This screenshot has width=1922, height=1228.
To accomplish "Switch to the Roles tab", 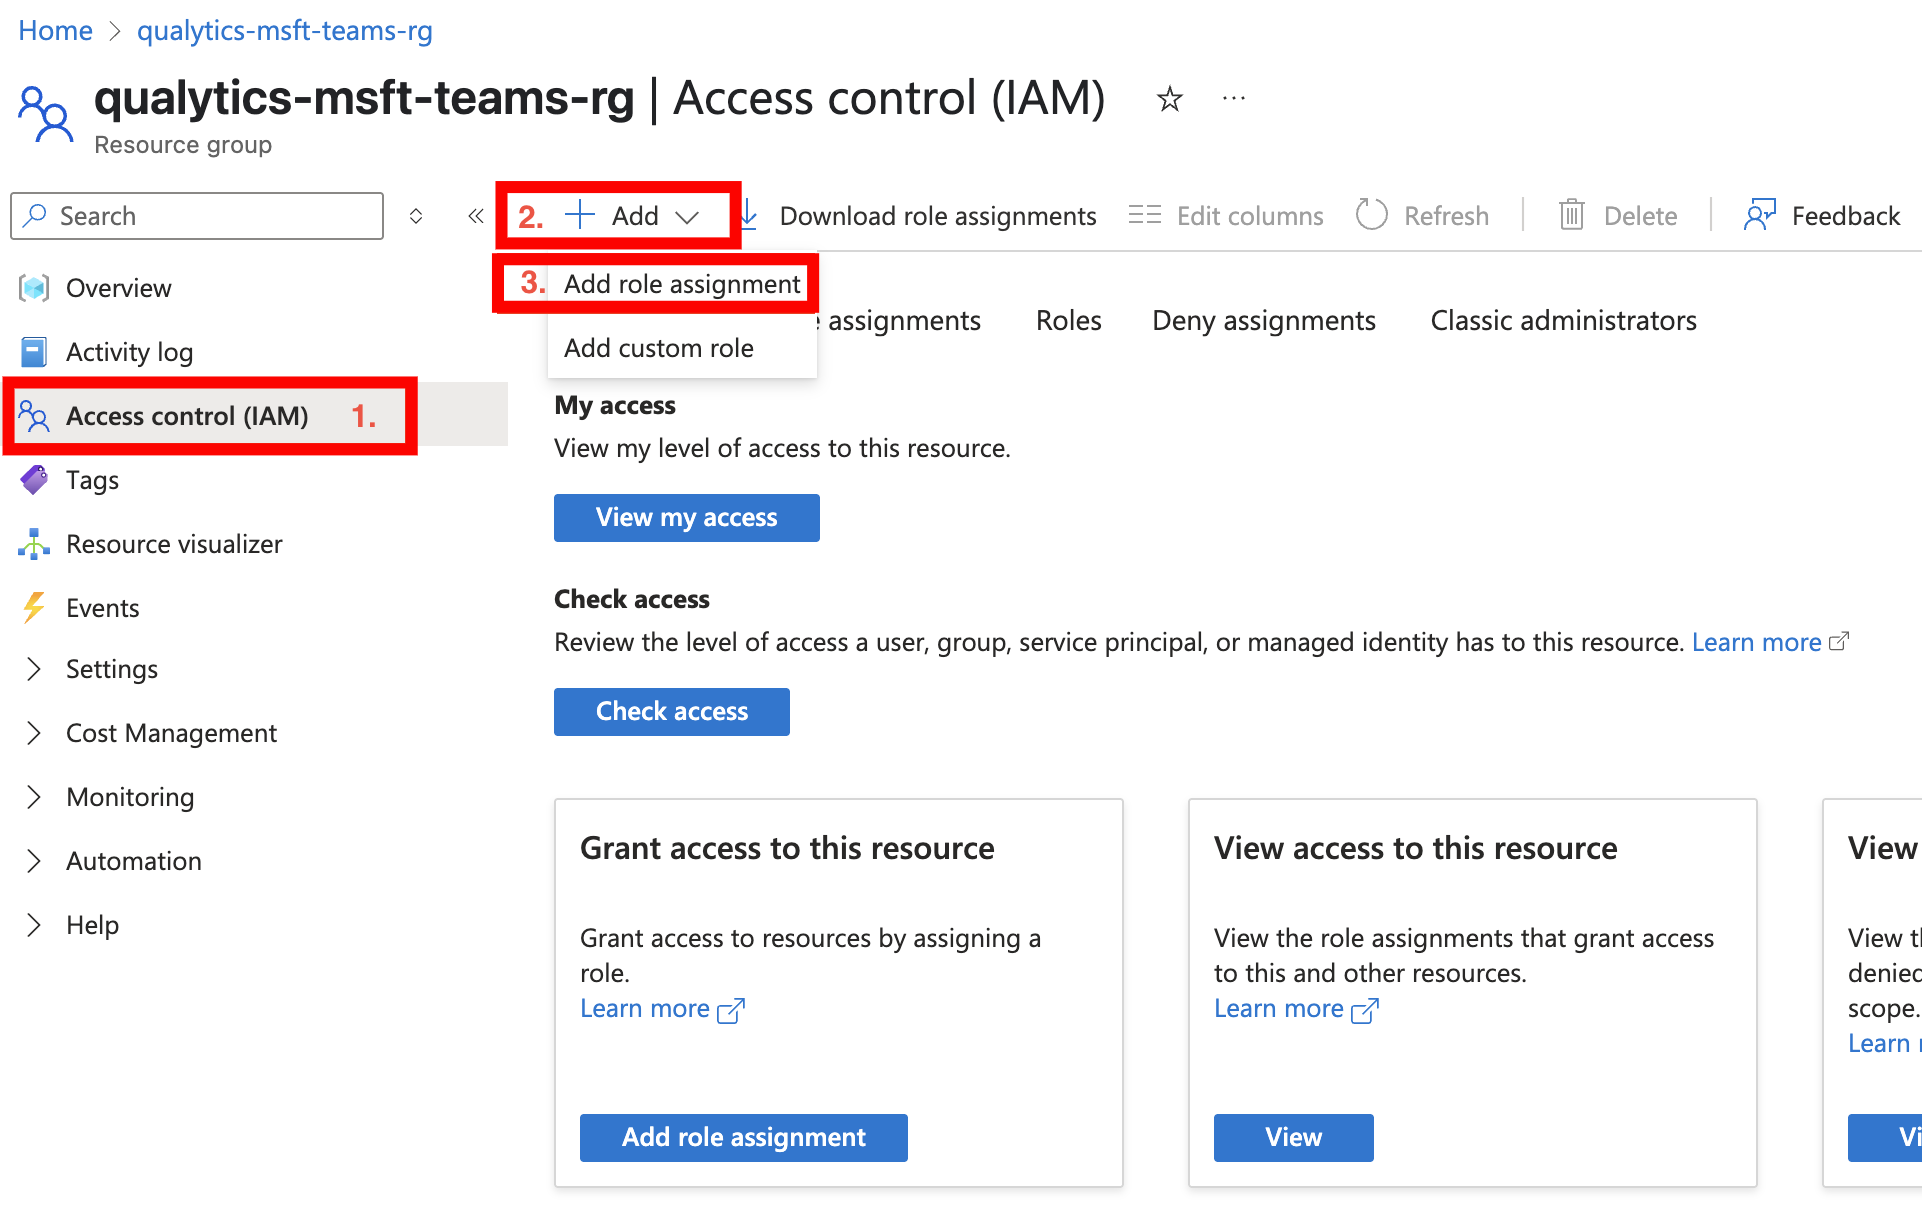I will (1068, 320).
